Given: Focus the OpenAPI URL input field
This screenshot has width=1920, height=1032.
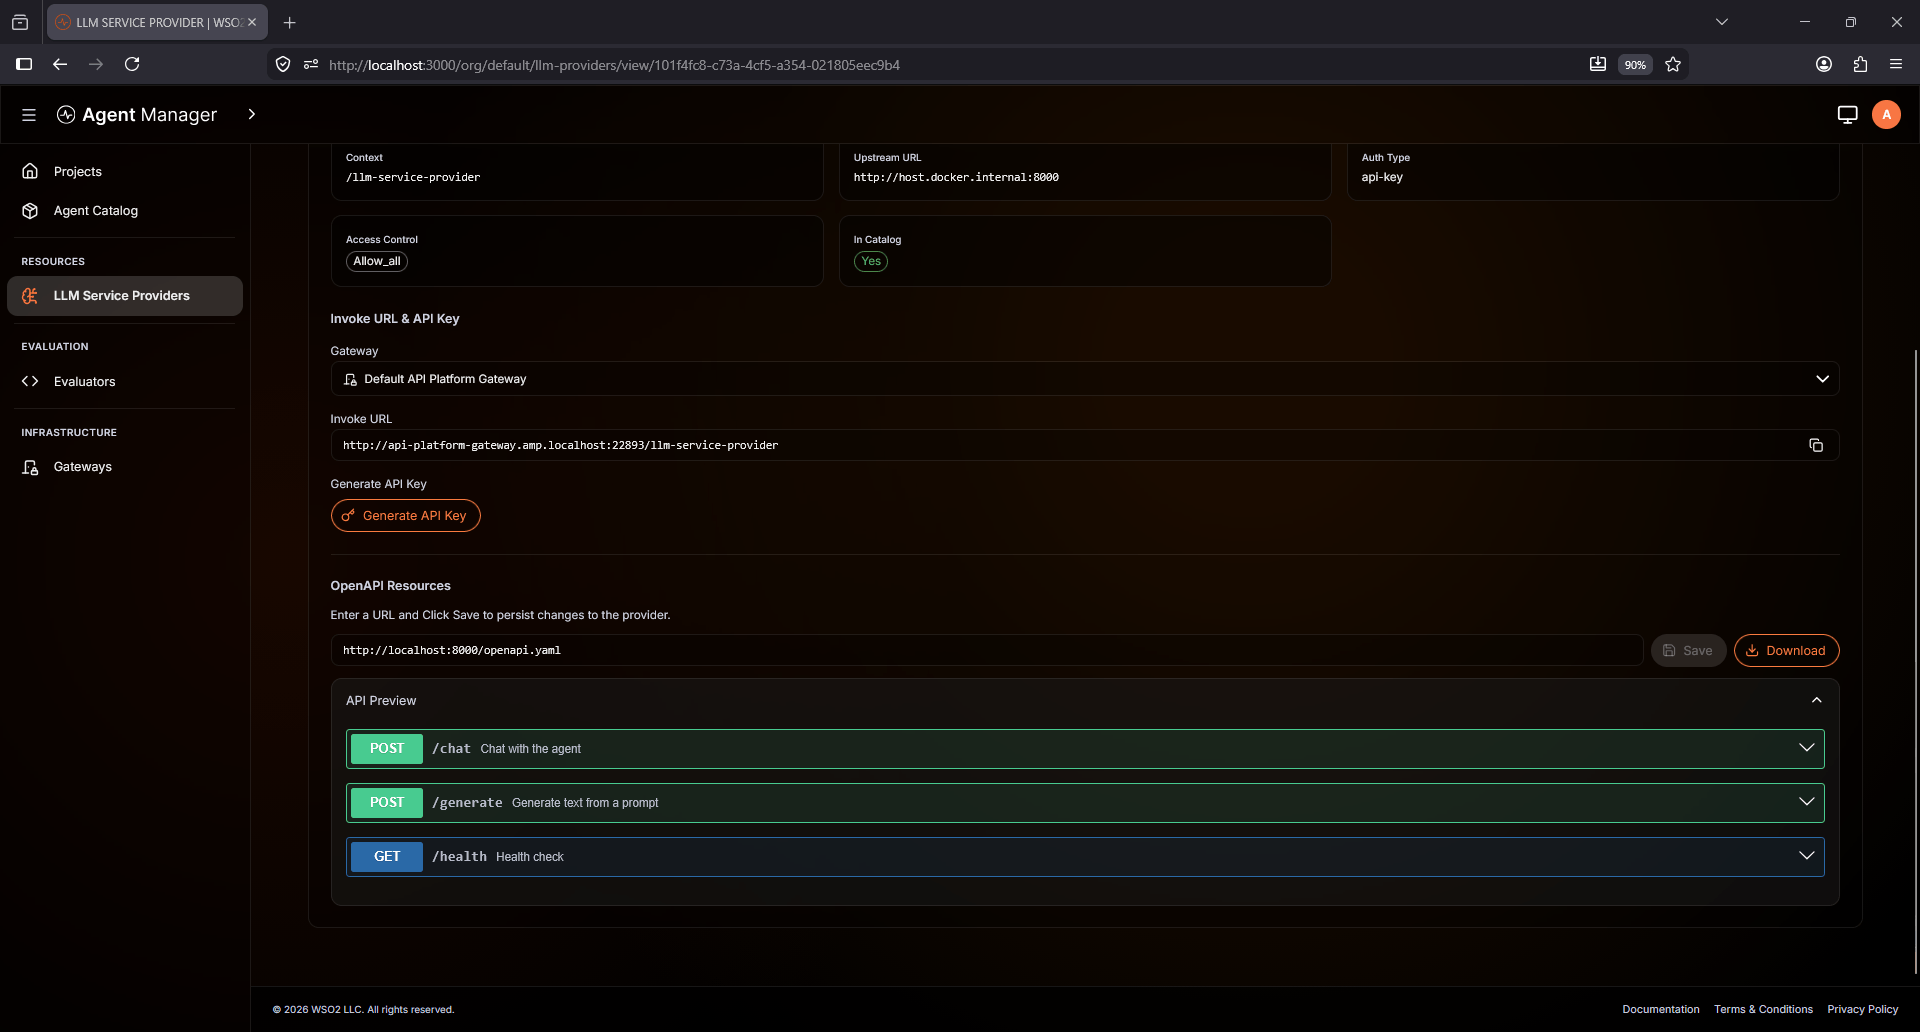Looking at the screenshot, I should [x=987, y=650].
